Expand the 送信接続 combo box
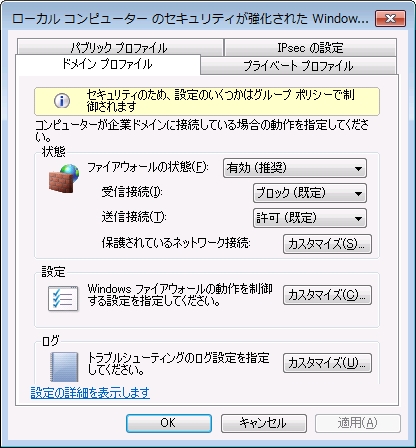416x448 pixels. [310, 218]
